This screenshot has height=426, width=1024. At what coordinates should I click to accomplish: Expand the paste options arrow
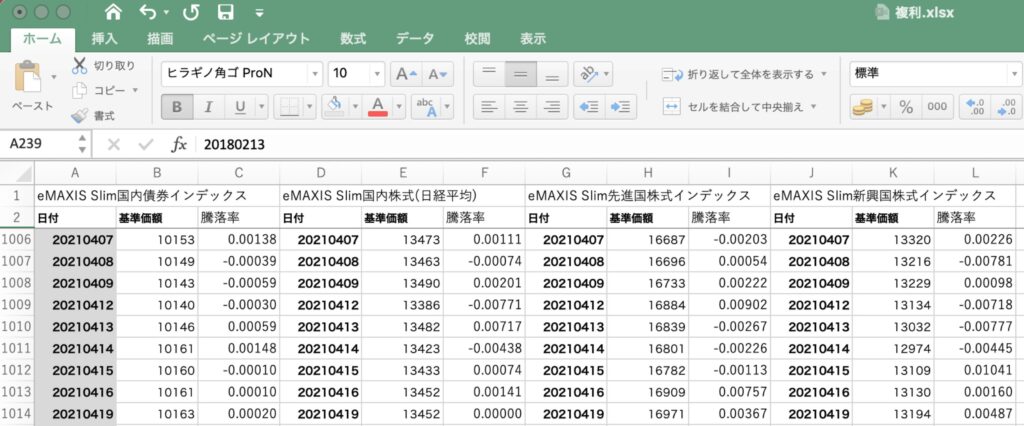tap(54, 77)
